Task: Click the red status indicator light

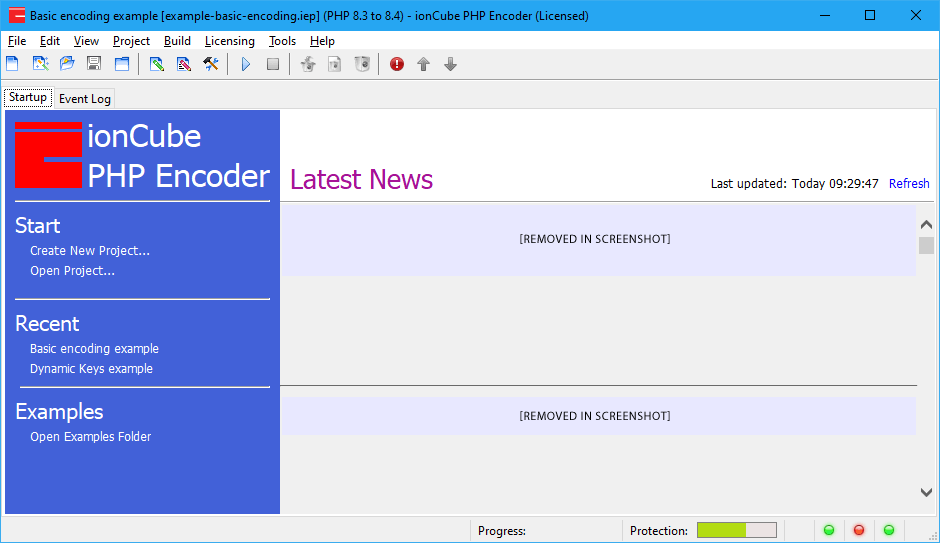Action: [858, 530]
